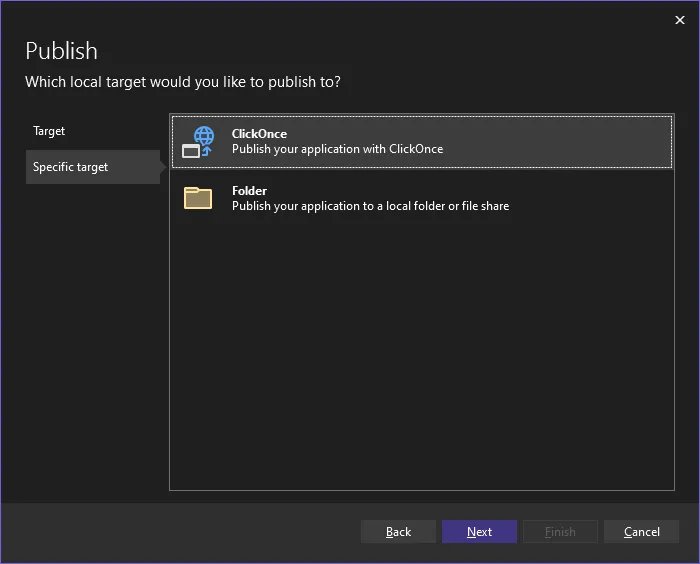Screen dimensions: 700x564
Task: Click blank space in the Folder row
Action: click(x=590, y=198)
